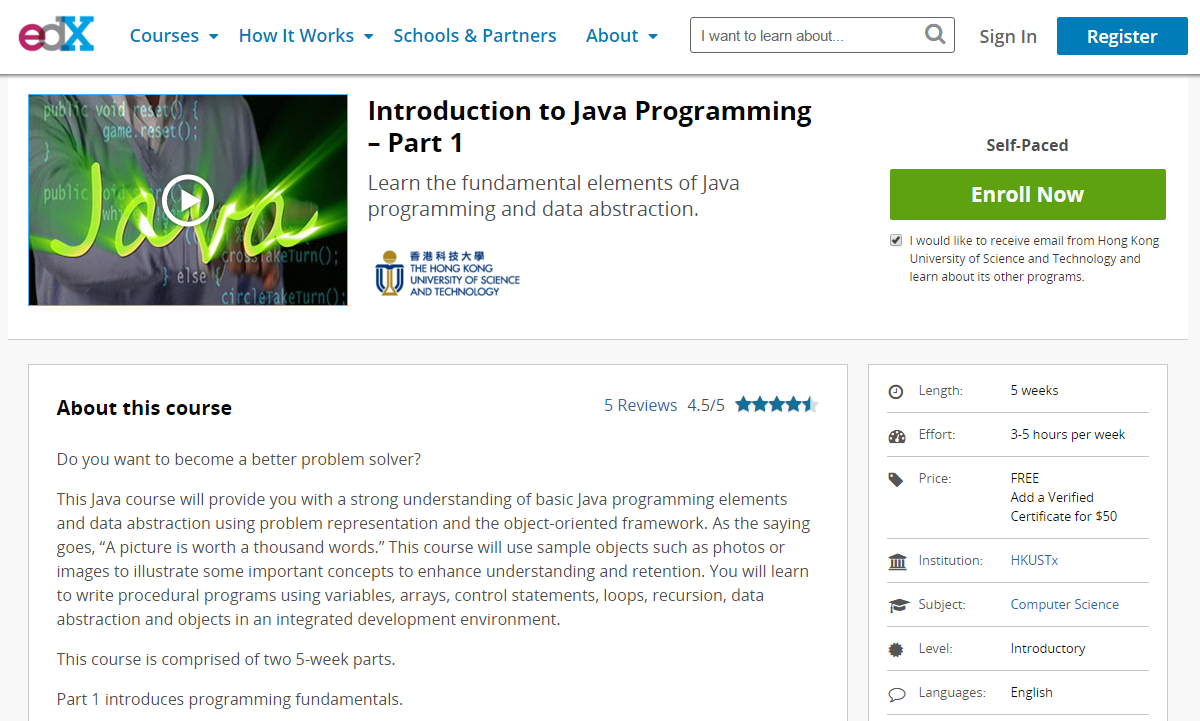Click 'Do you want to become a better problem solver?'
The height and width of the screenshot is (721, 1200).
pos(239,460)
